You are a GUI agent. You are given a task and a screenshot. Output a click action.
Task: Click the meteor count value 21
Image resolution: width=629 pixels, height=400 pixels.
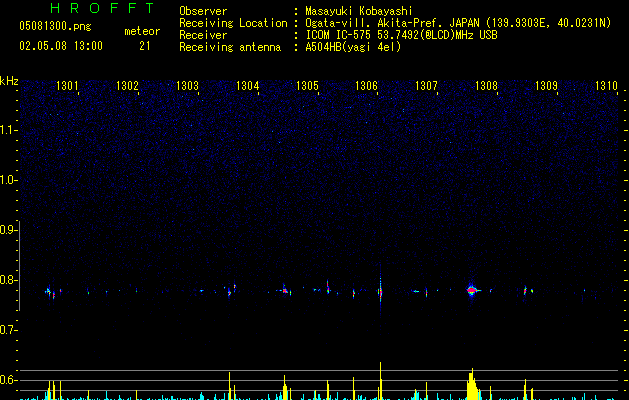click(145, 46)
